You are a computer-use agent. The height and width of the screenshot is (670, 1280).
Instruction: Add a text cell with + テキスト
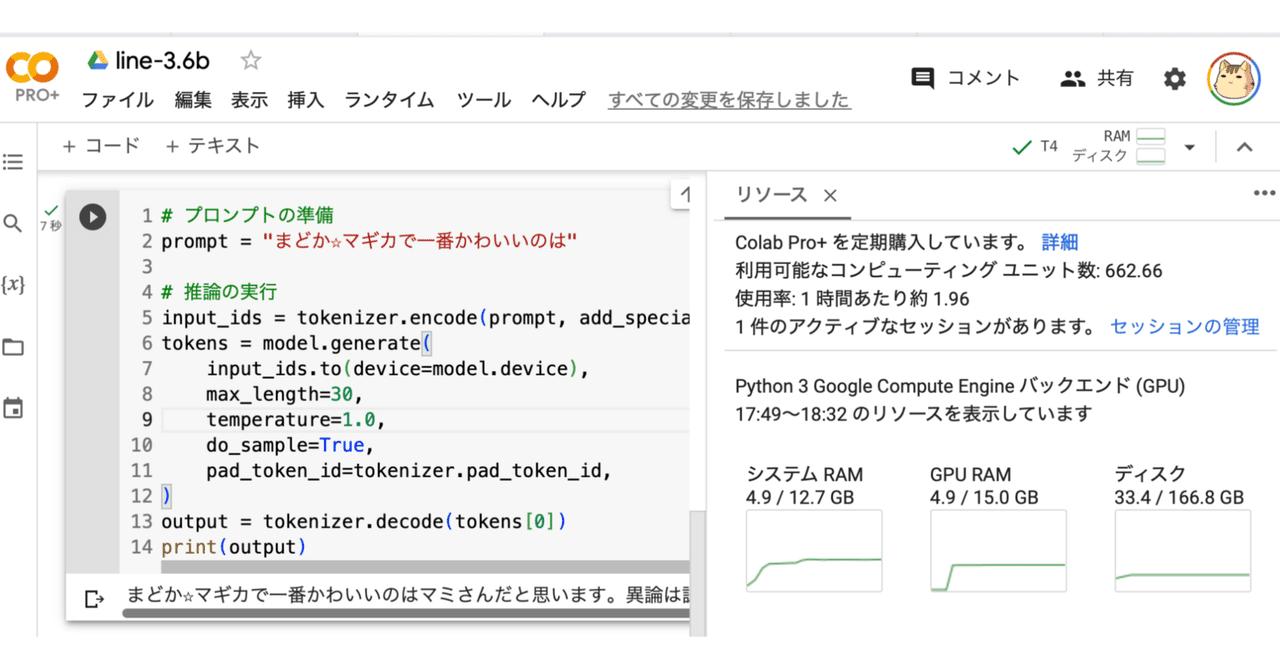click(212, 146)
